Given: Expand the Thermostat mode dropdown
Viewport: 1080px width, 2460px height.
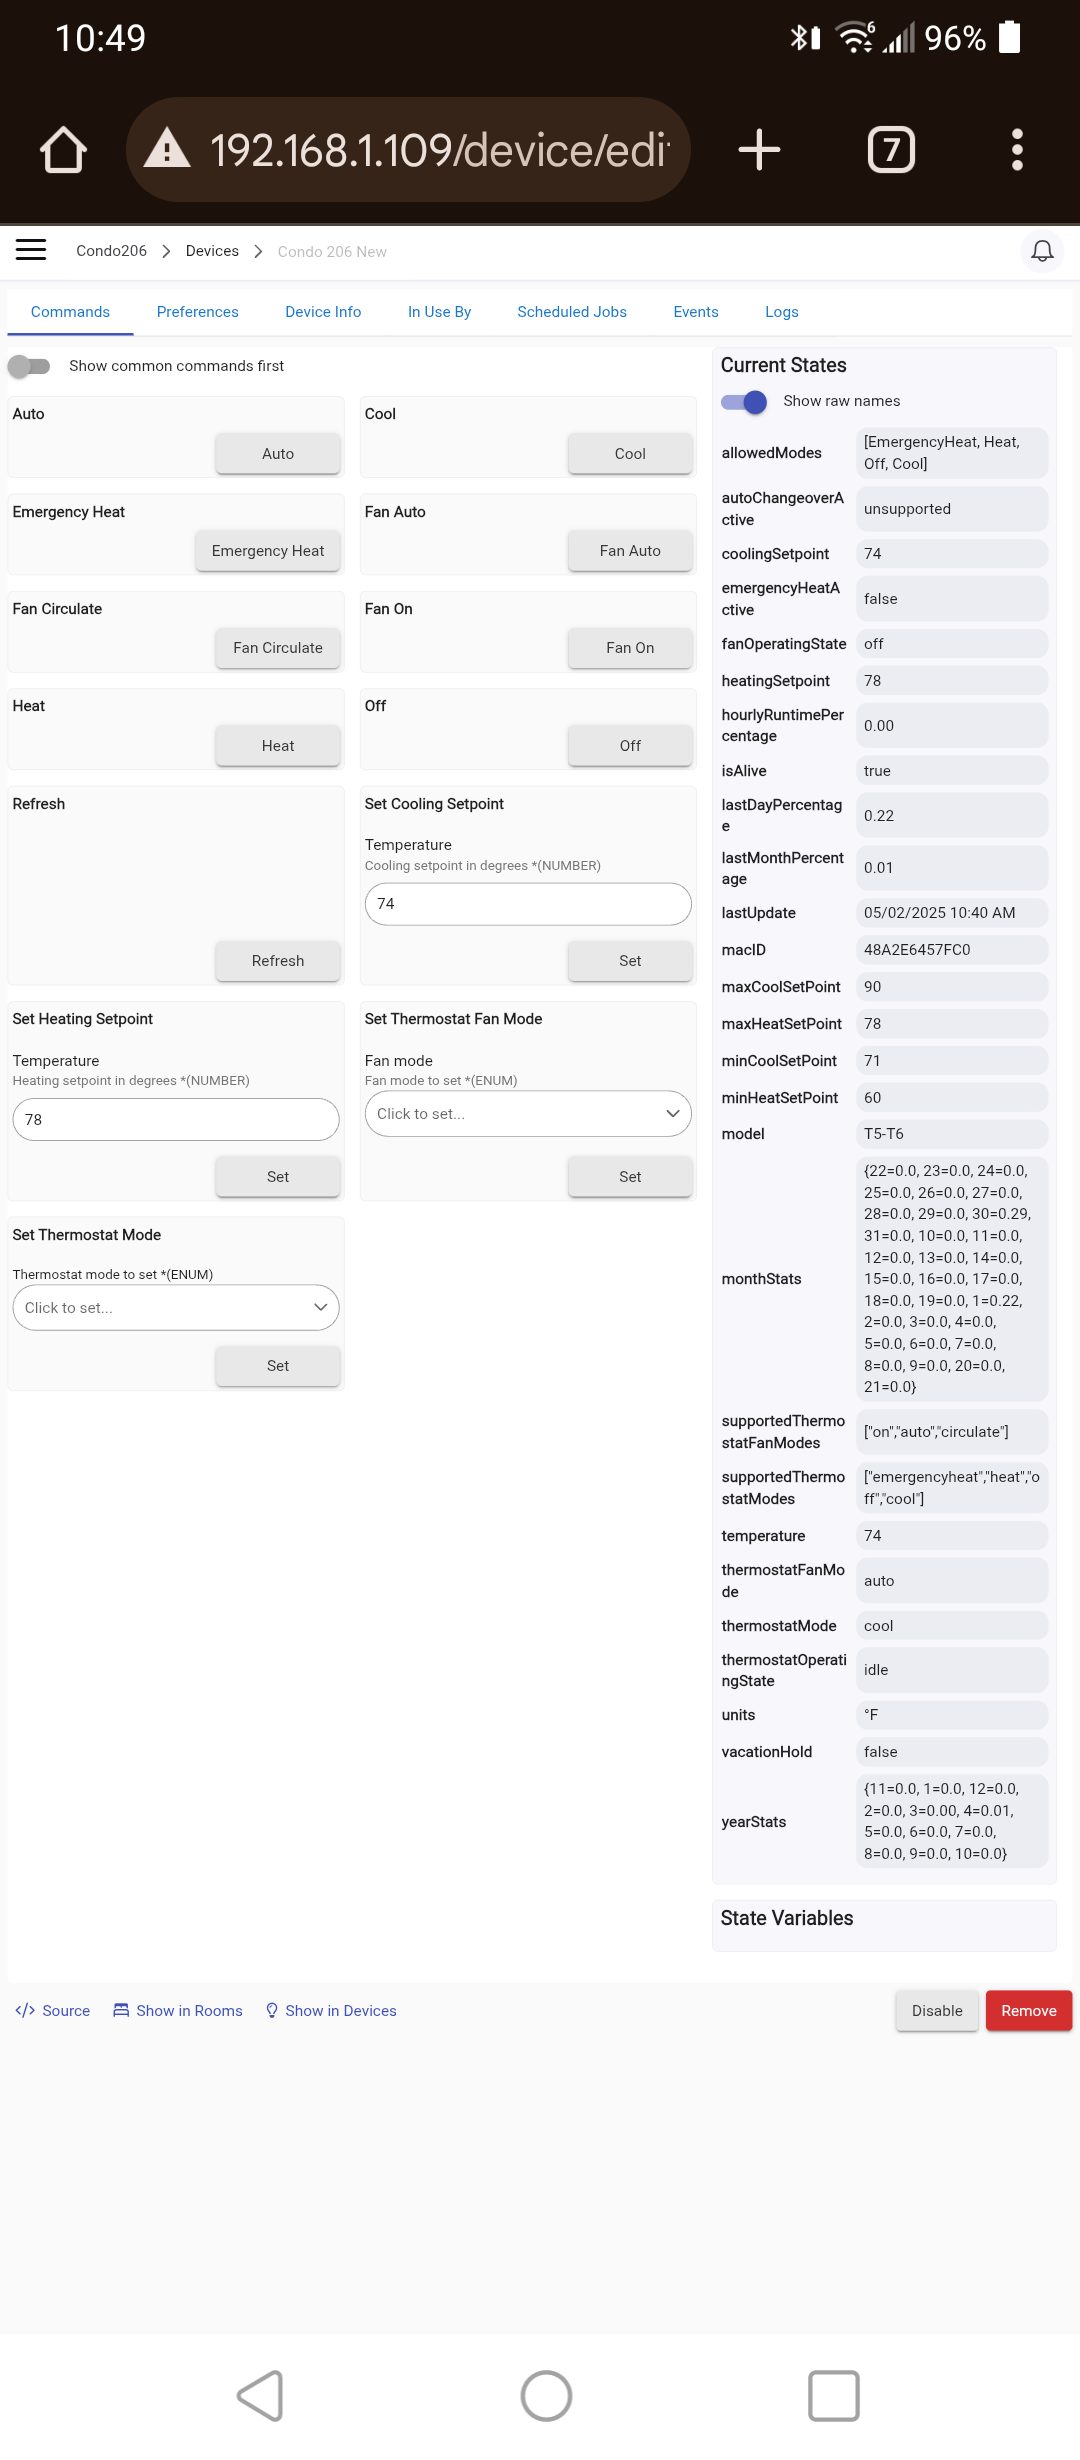Looking at the screenshot, I should tap(176, 1308).
